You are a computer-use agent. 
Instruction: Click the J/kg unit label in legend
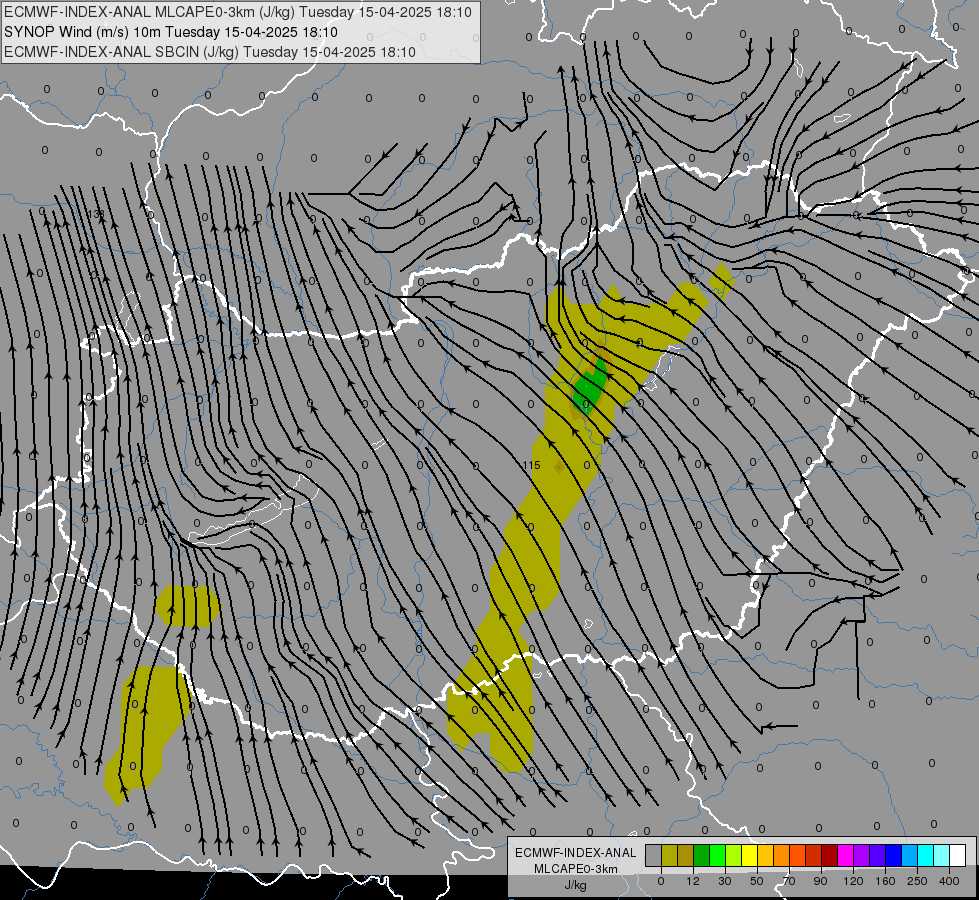(575, 885)
